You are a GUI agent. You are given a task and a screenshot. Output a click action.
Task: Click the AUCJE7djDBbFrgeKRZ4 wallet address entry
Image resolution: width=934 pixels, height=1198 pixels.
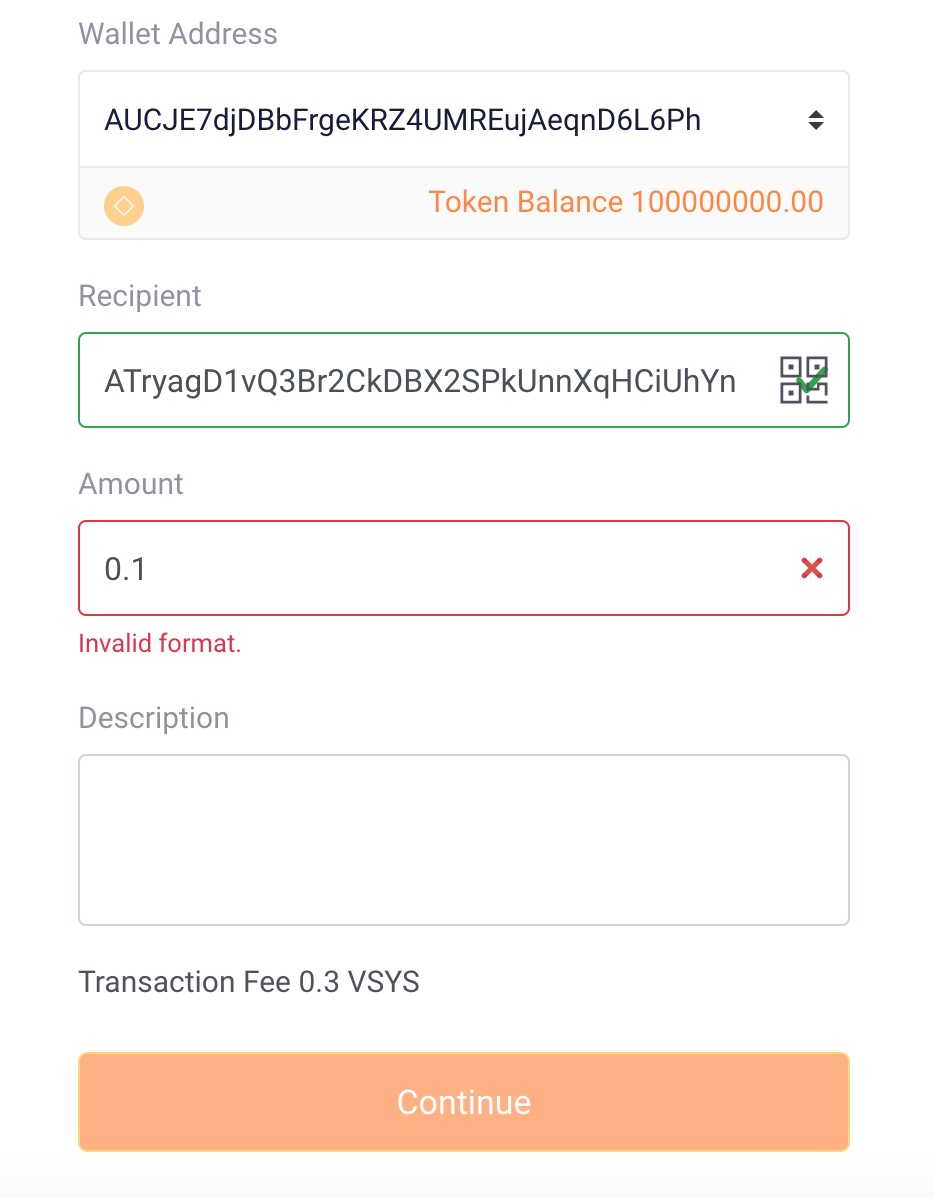pos(404,118)
